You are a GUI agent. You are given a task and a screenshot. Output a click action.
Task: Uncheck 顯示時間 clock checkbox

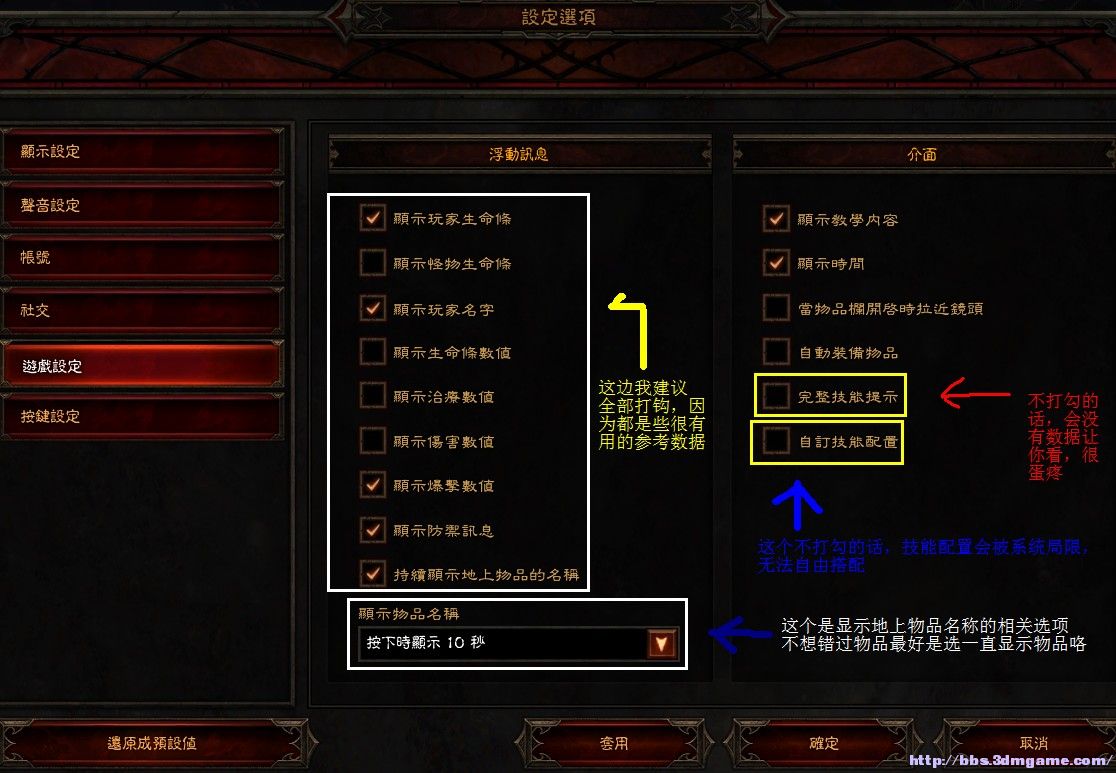(777, 263)
